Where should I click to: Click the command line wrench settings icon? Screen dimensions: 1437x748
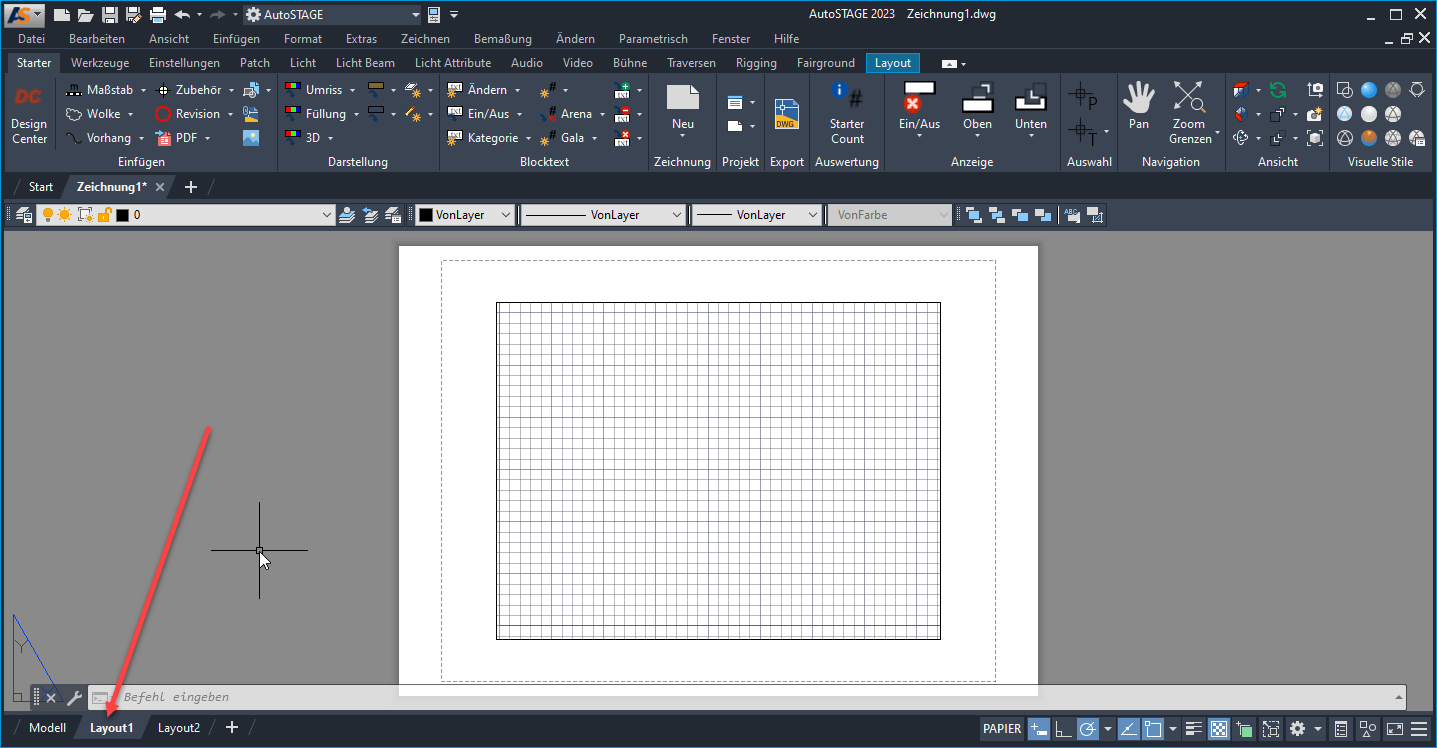(74, 697)
